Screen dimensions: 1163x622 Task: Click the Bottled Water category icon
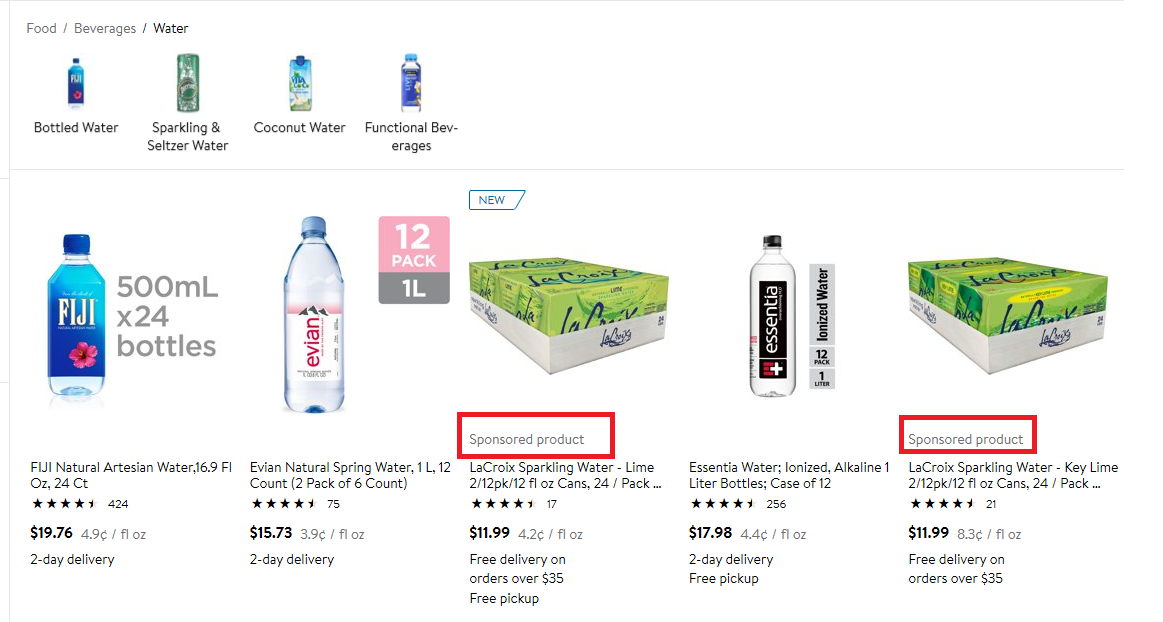pos(76,83)
